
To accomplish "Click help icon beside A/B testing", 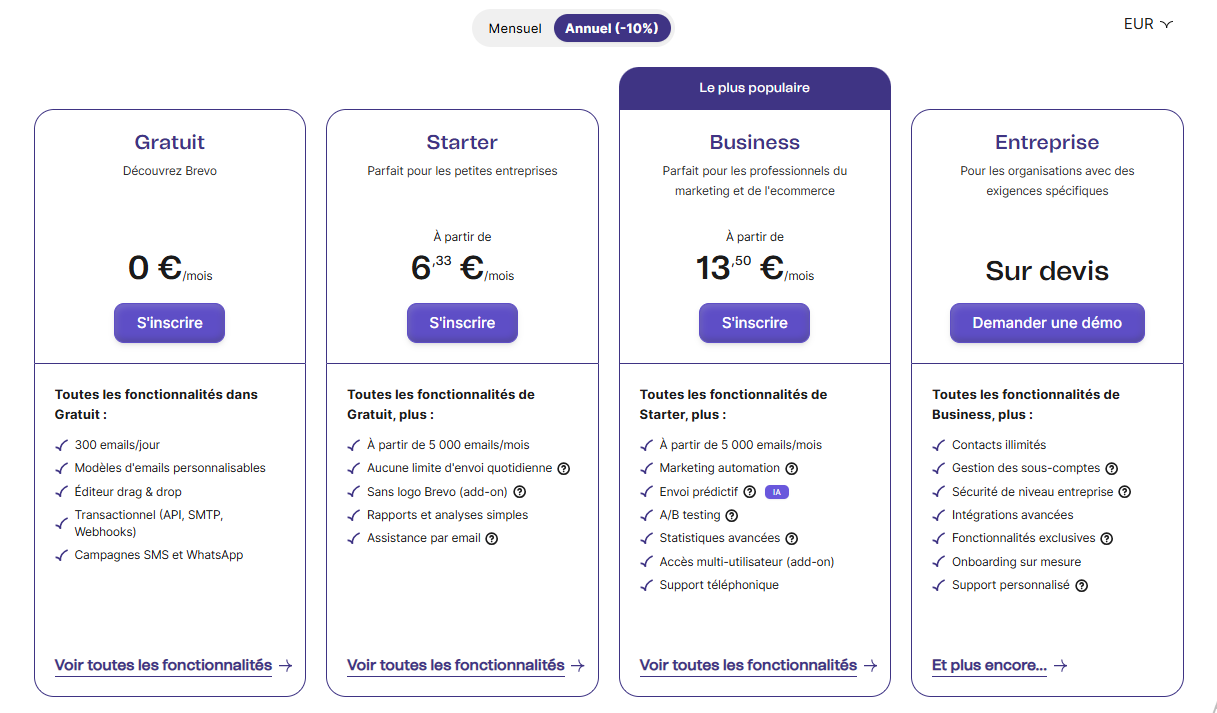I will [731, 515].
